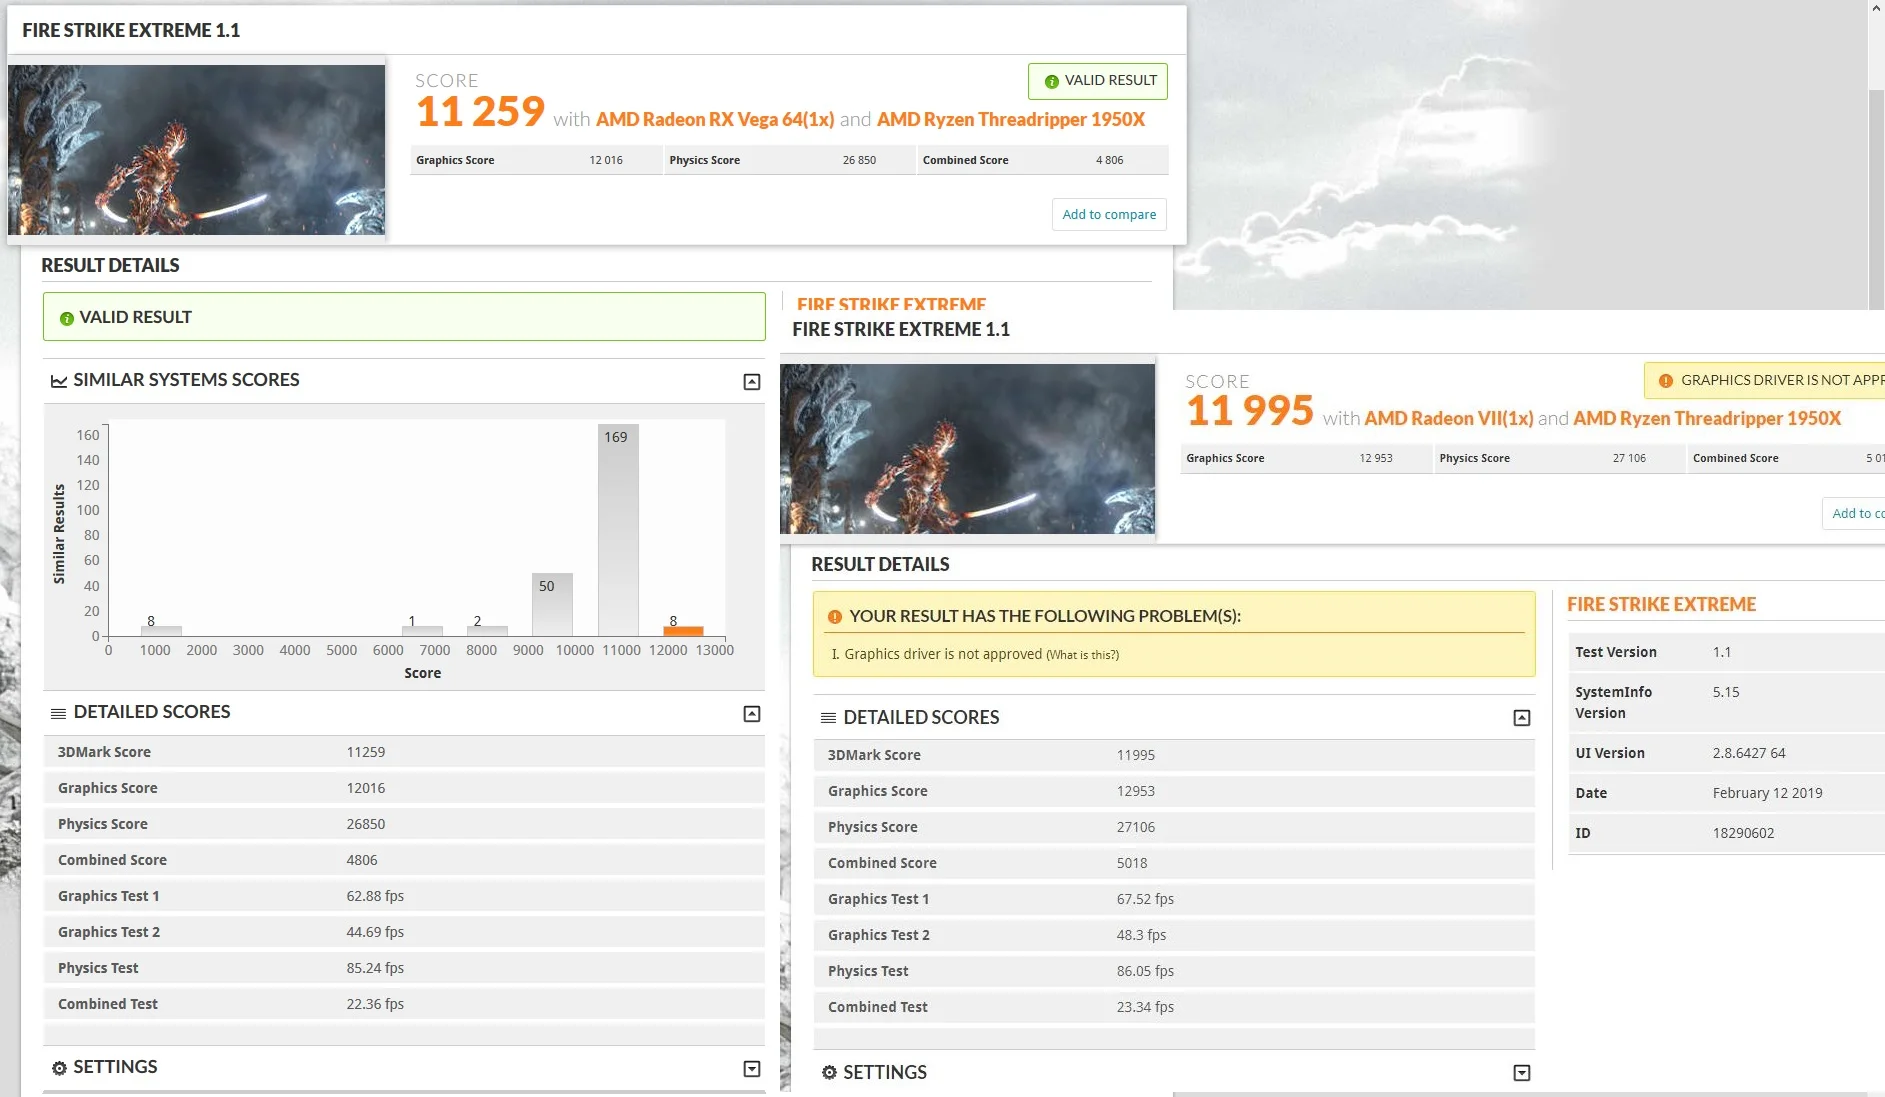Click the big 11 259 score number
Image resolution: width=1885 pixels, height=1097 pixels.
click(x=480, y=112)
